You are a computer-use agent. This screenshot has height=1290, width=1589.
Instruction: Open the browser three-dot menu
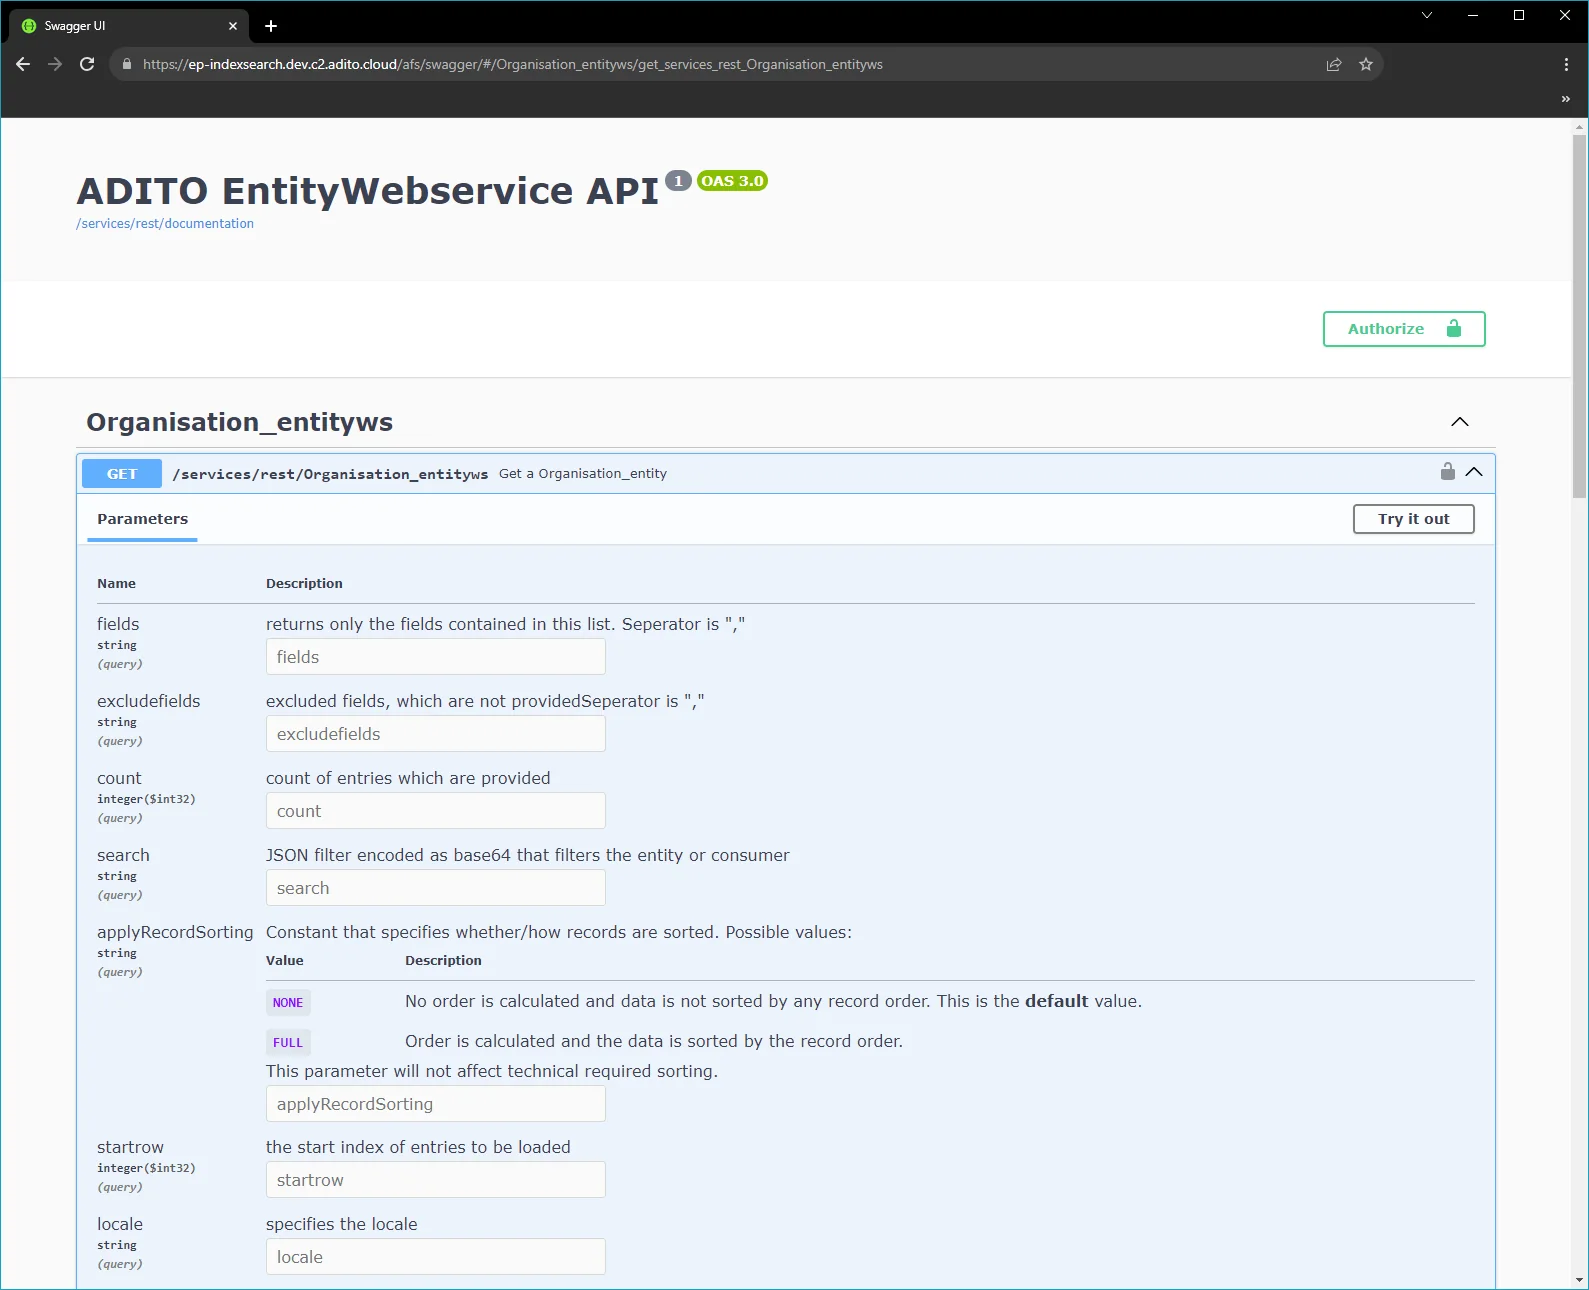(1566, 64)
